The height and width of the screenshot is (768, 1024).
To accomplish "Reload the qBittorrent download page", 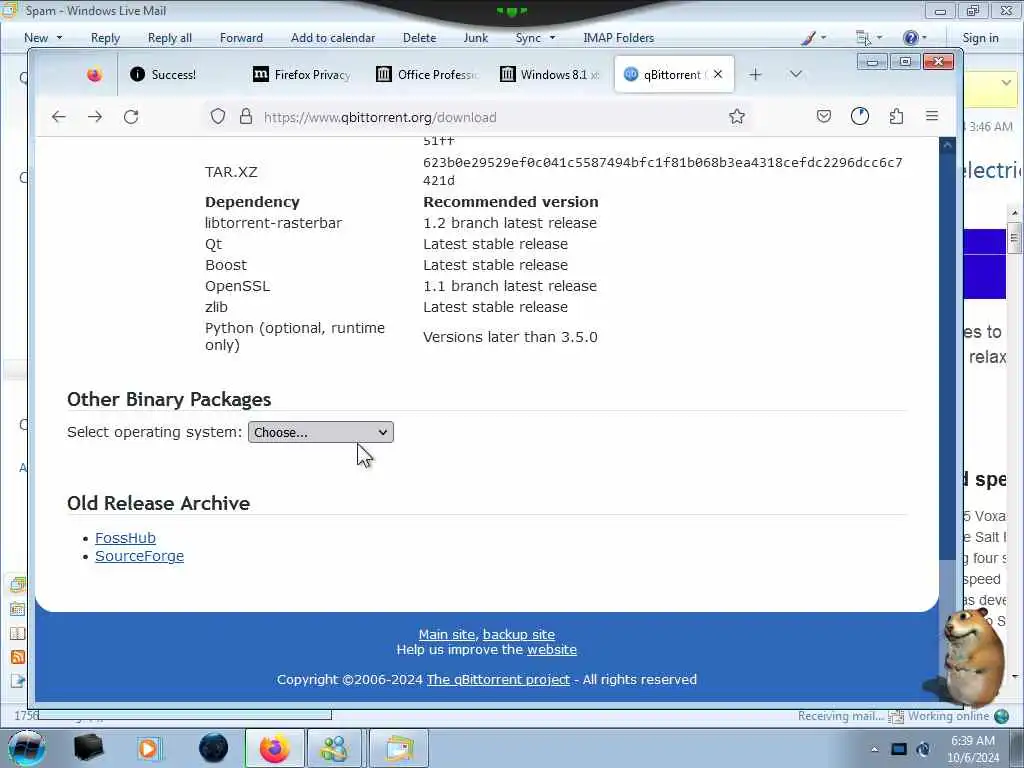I will [x=131, y=117].
